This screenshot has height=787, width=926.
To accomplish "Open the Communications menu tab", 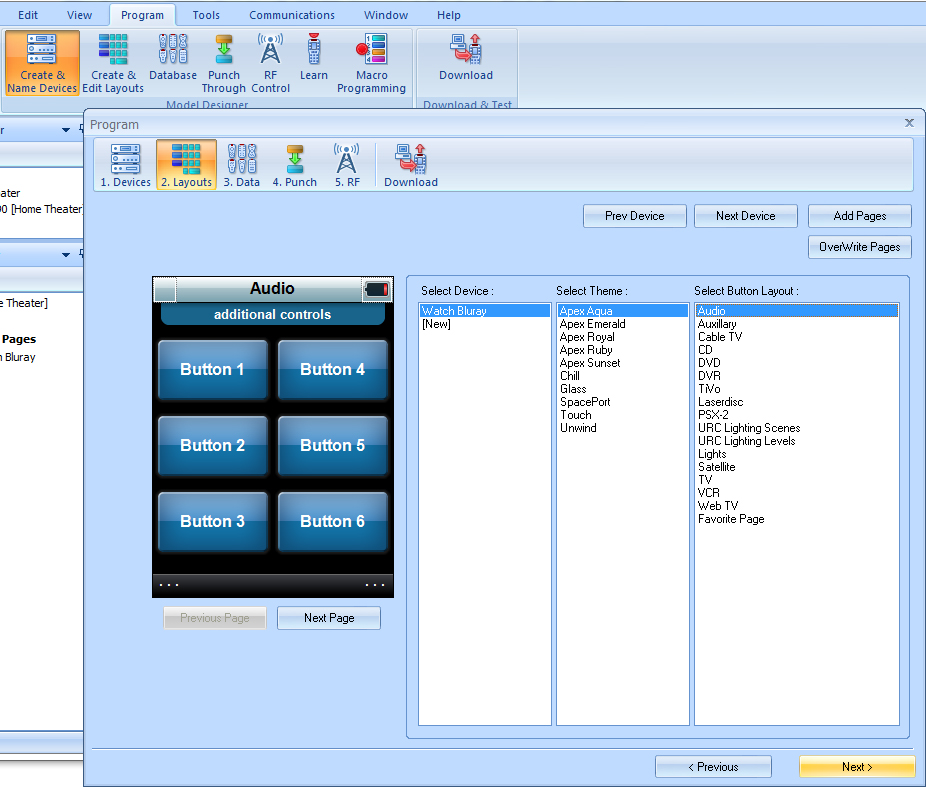I will click(292, 15).
